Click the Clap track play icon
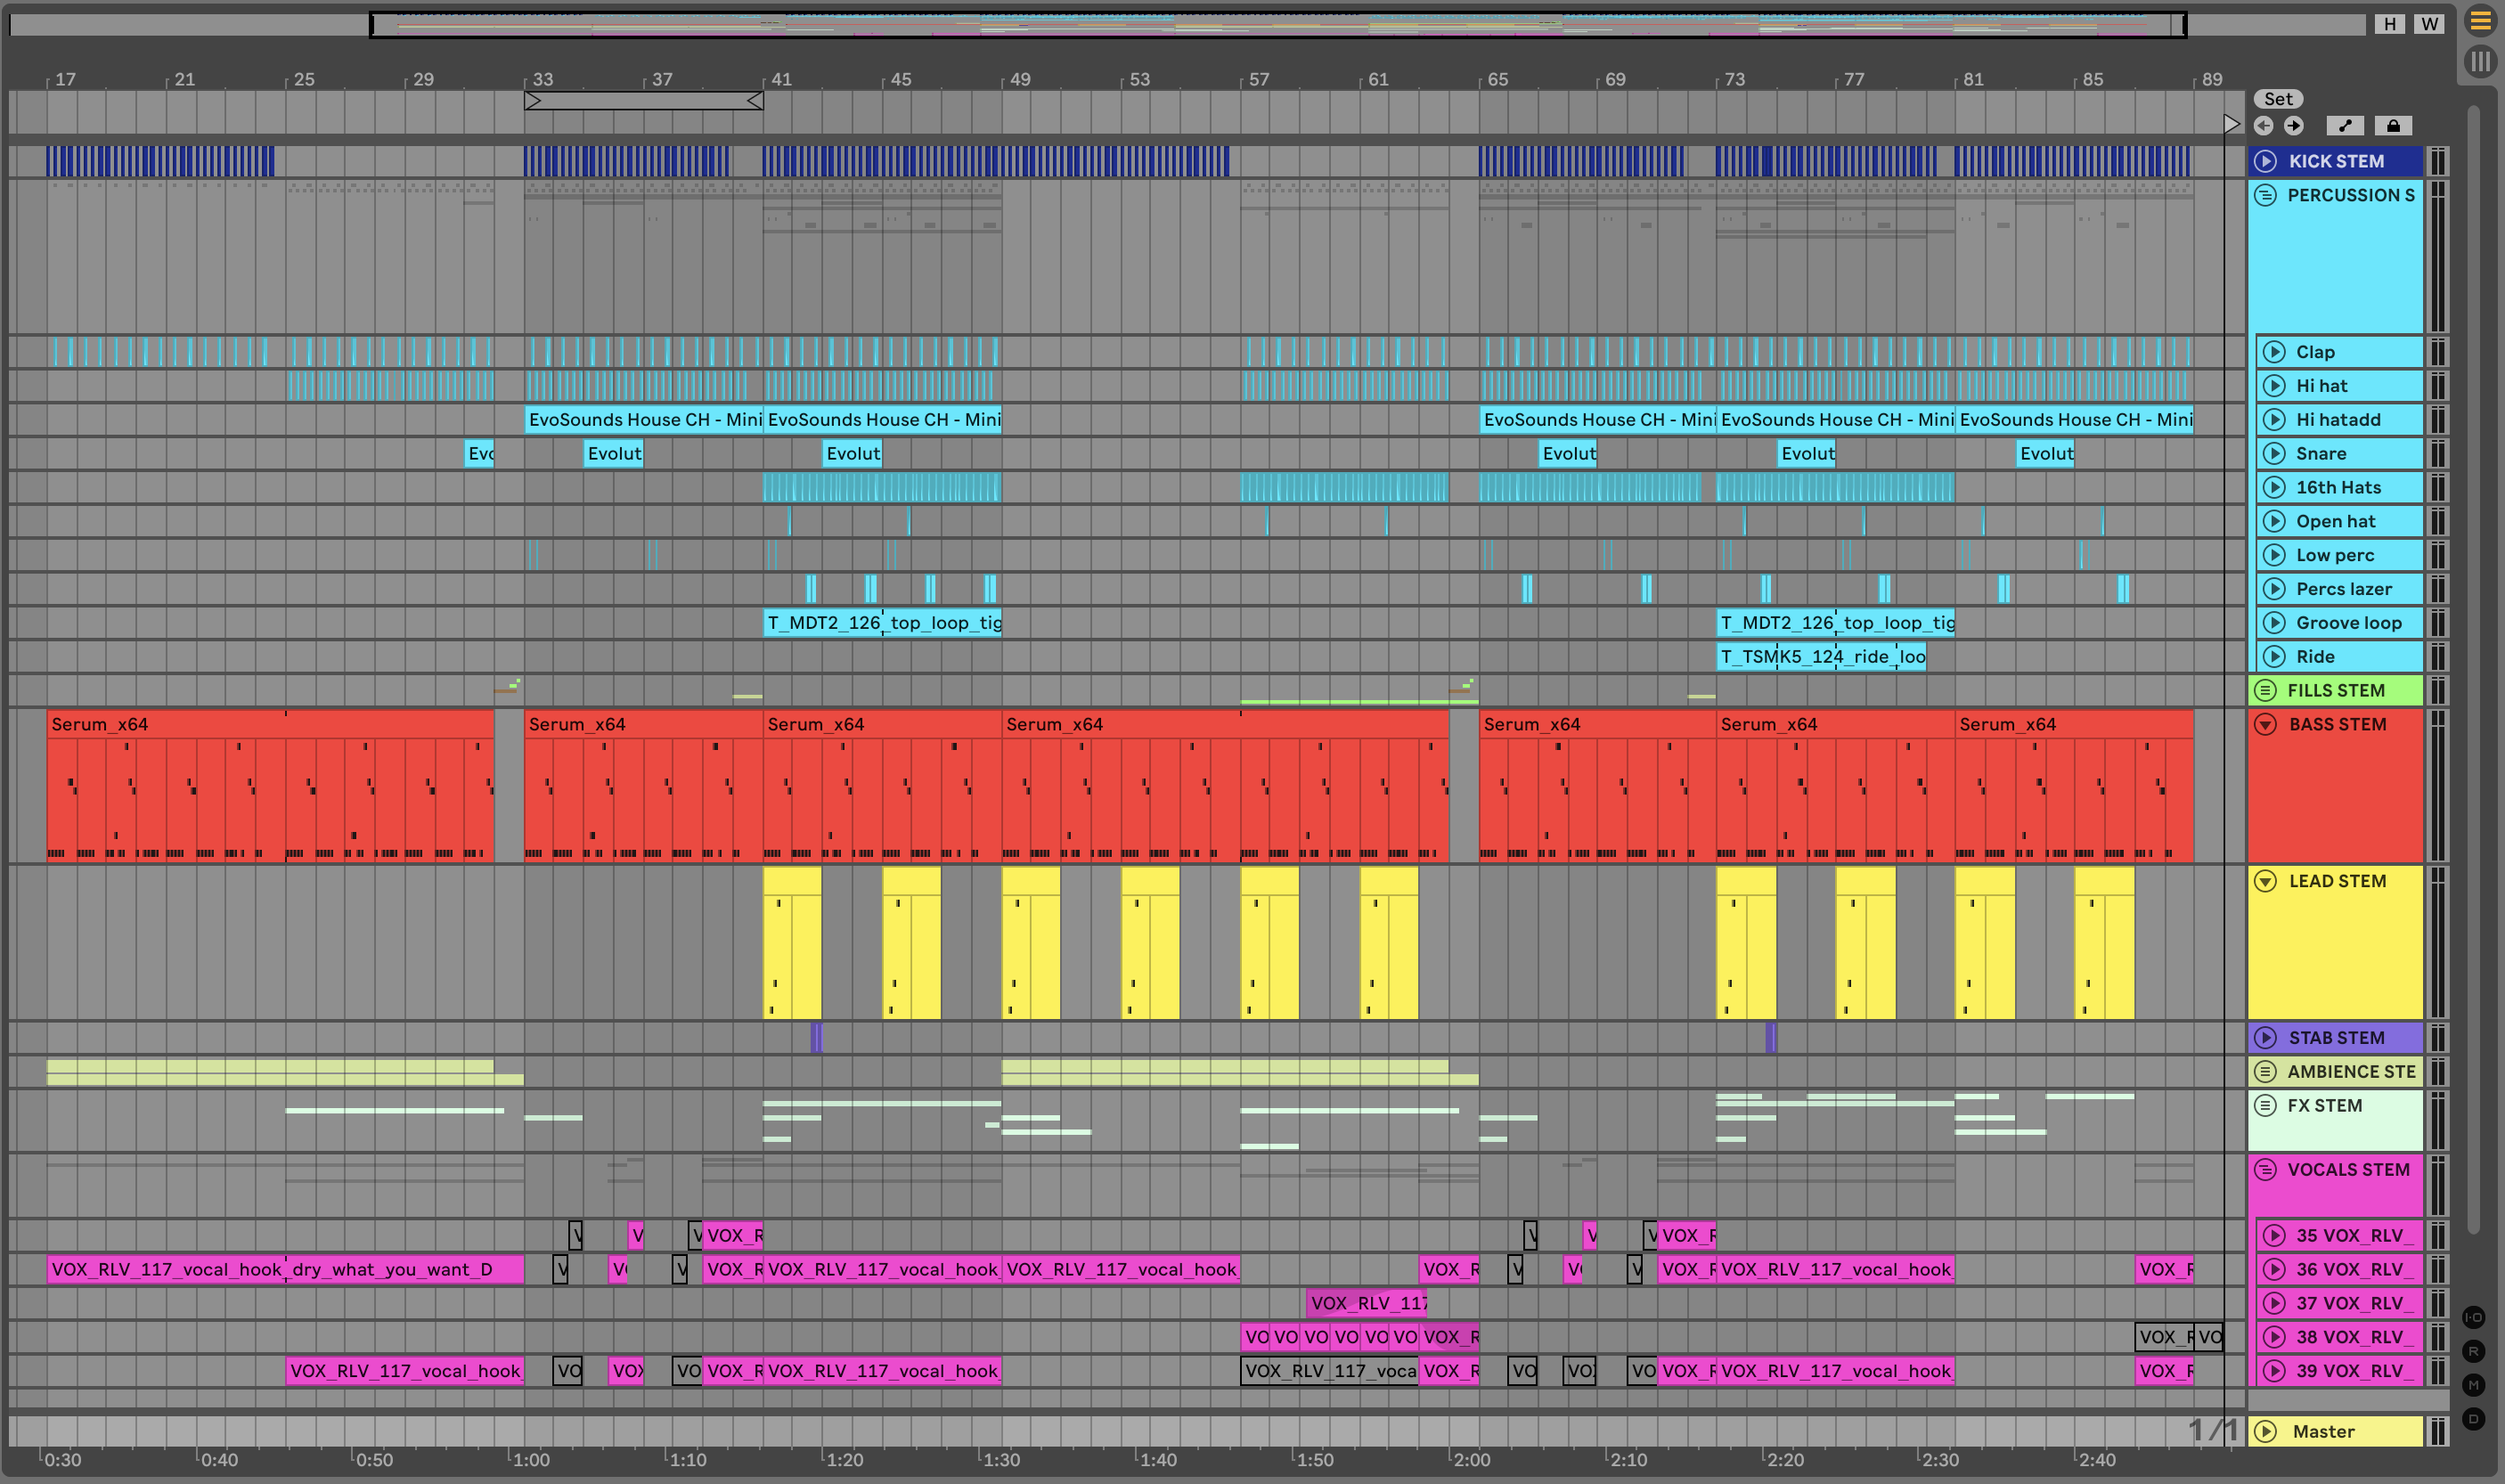The image size is (2505, 1484). [2274, 352]
